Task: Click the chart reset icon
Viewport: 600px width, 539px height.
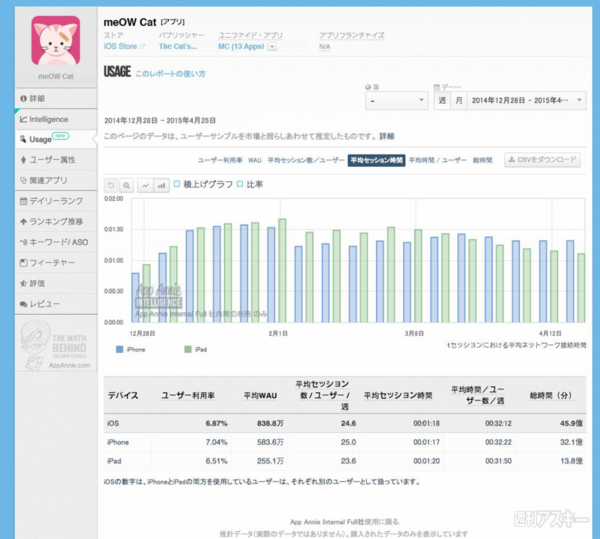Action: click(111, 186)
